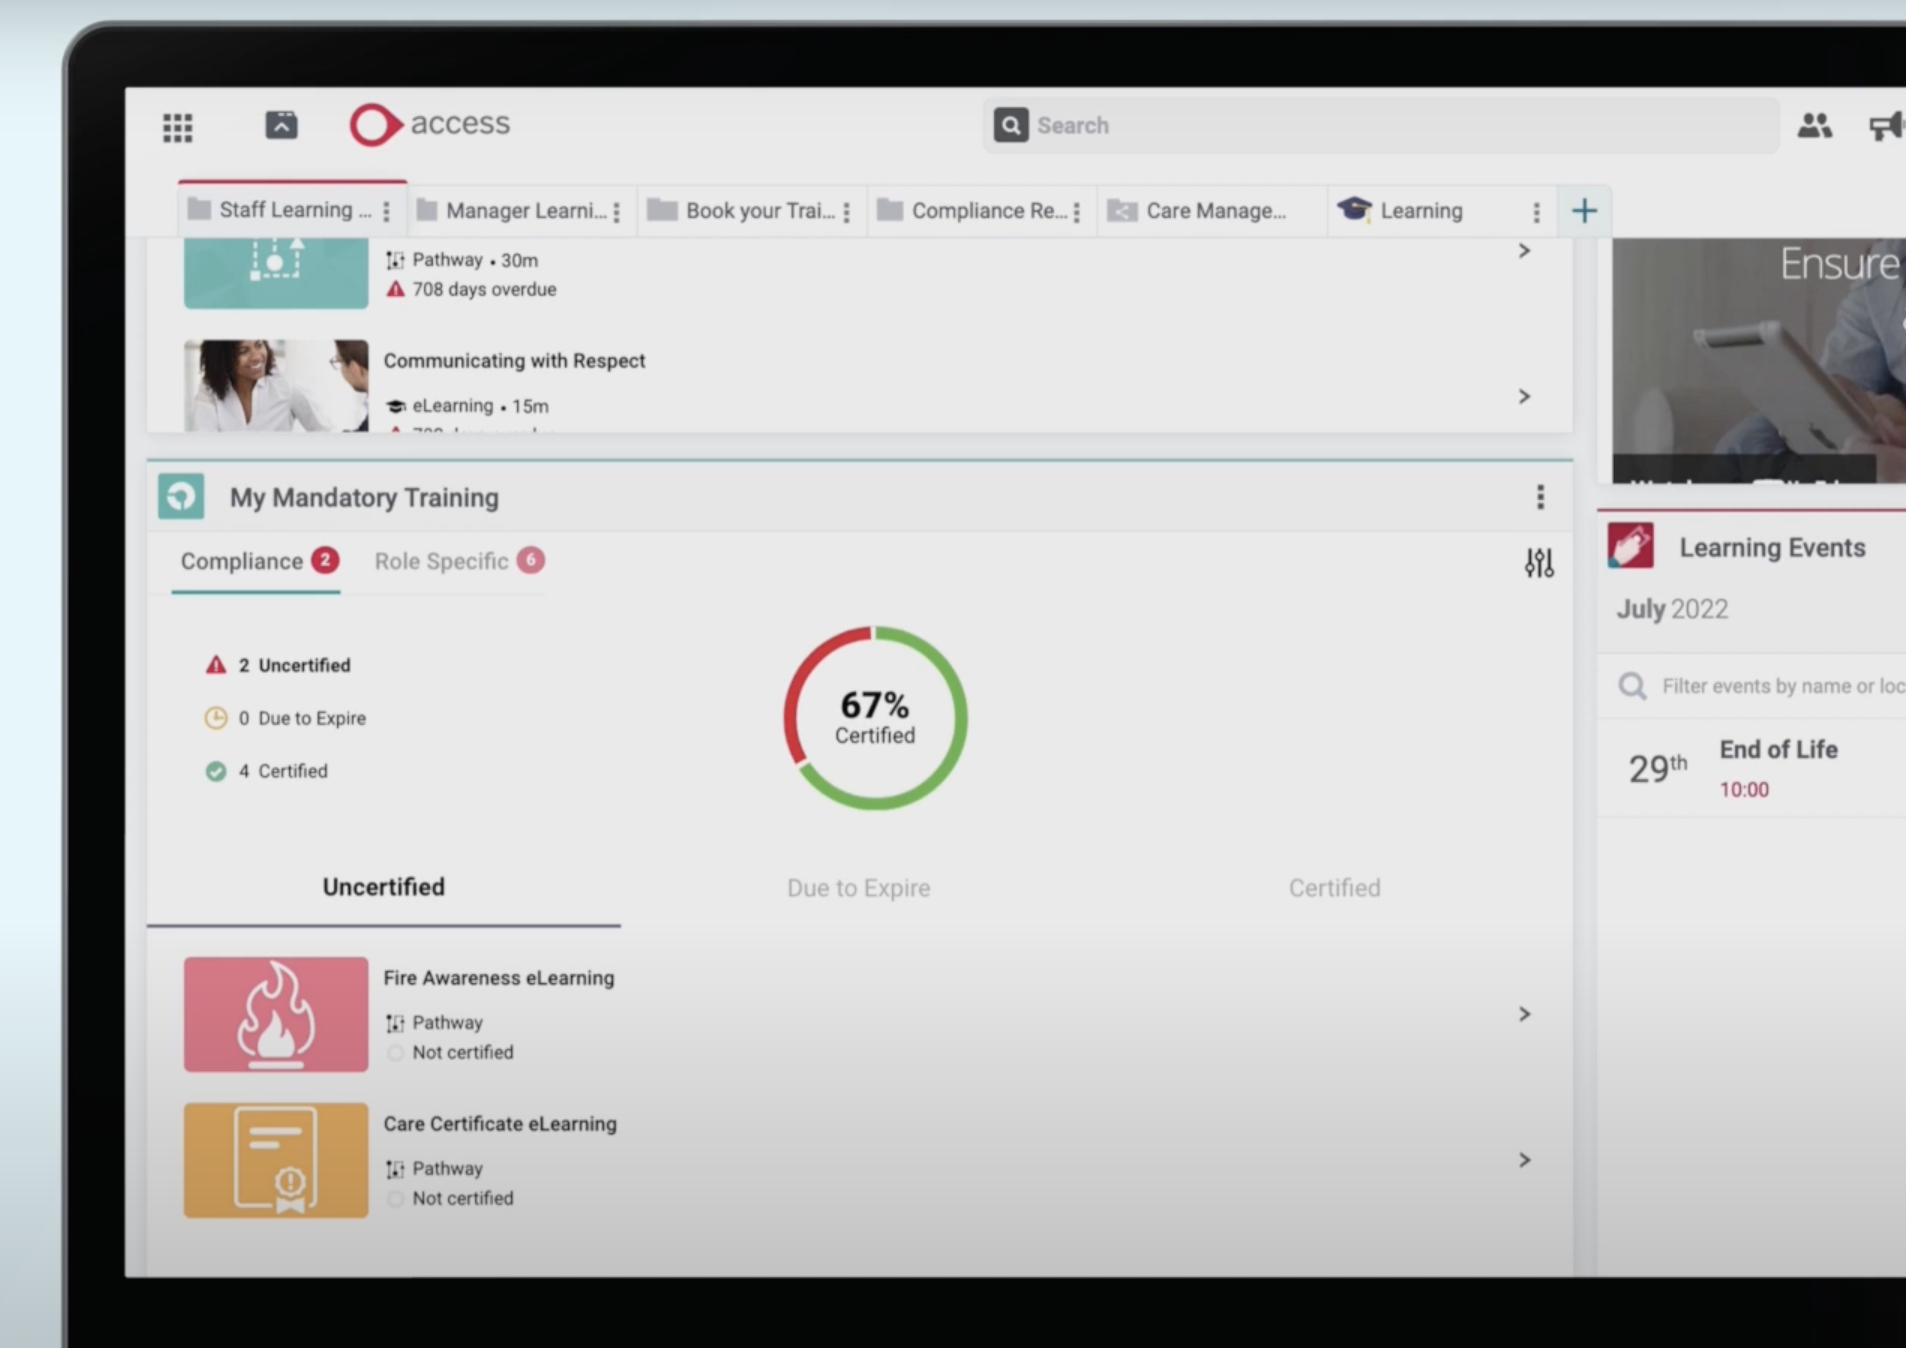Open the filter sliders icon in Mandatory Training
1906x1348 pixels.
tap(1537, 562)
